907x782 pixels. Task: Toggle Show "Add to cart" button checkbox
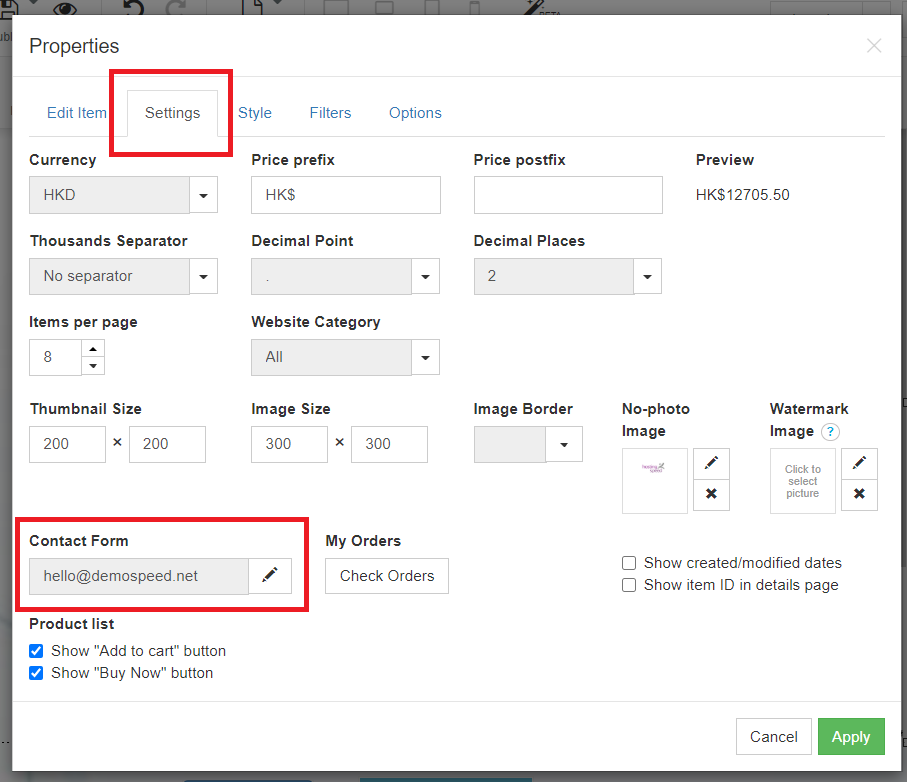[36, 651]
